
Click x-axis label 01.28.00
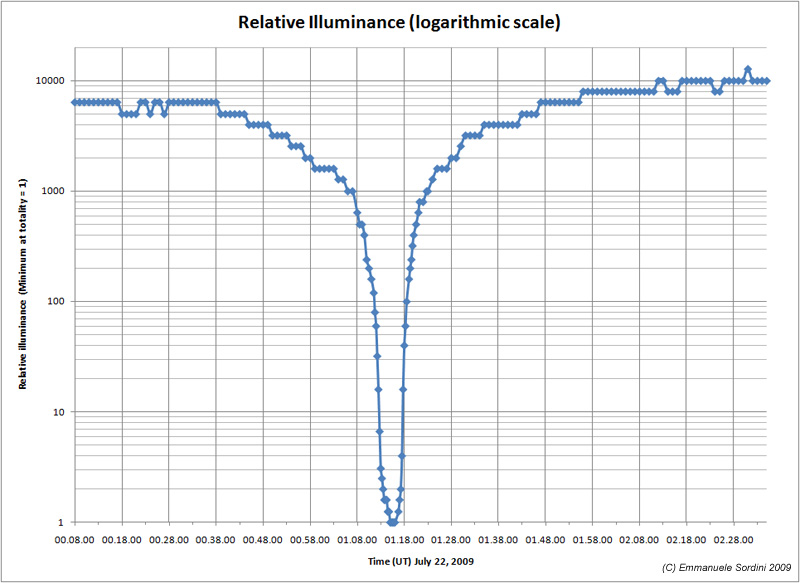[x=451, y=540]
